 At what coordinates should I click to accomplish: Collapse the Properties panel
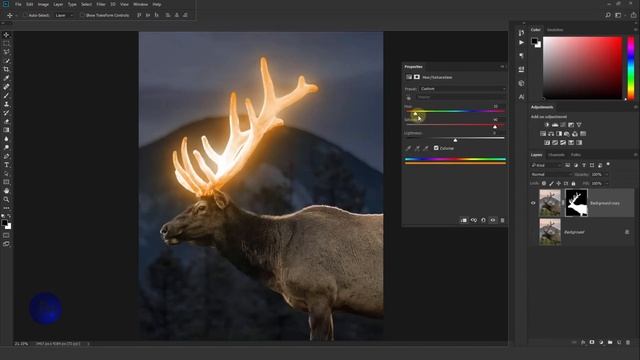[x=502, y=67]
